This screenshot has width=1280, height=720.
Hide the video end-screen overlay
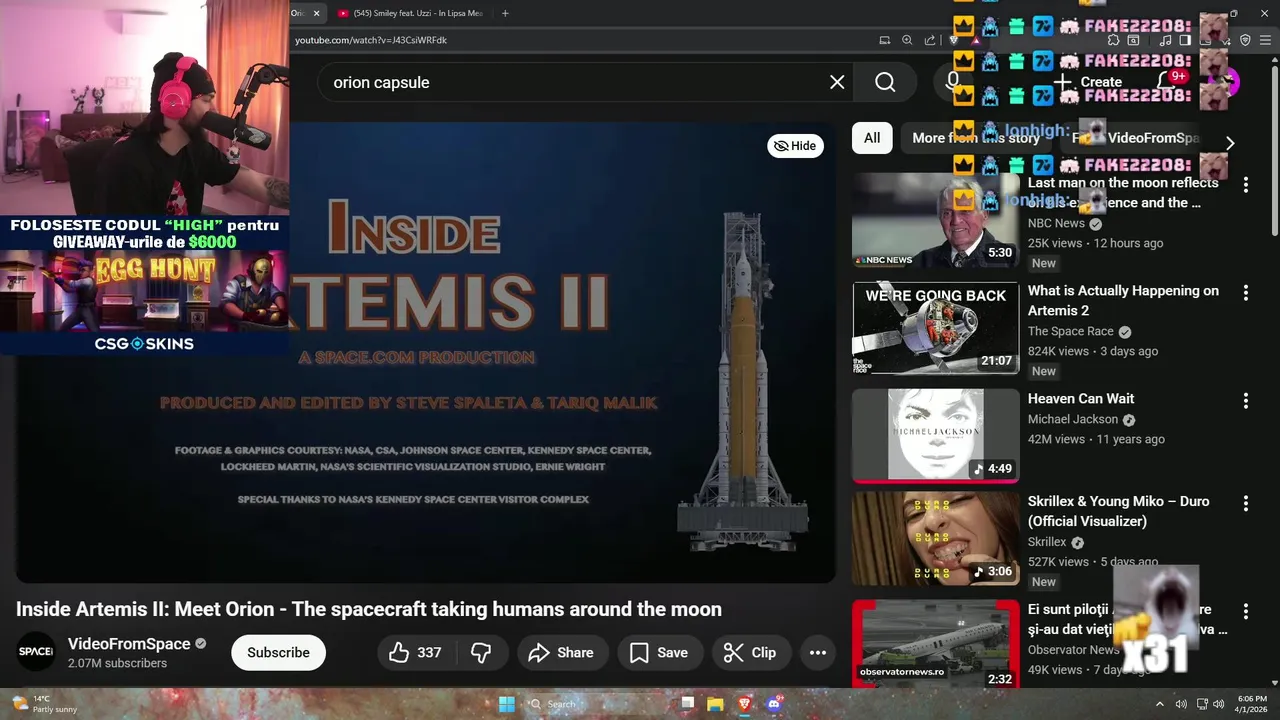[x=795, y=146]
